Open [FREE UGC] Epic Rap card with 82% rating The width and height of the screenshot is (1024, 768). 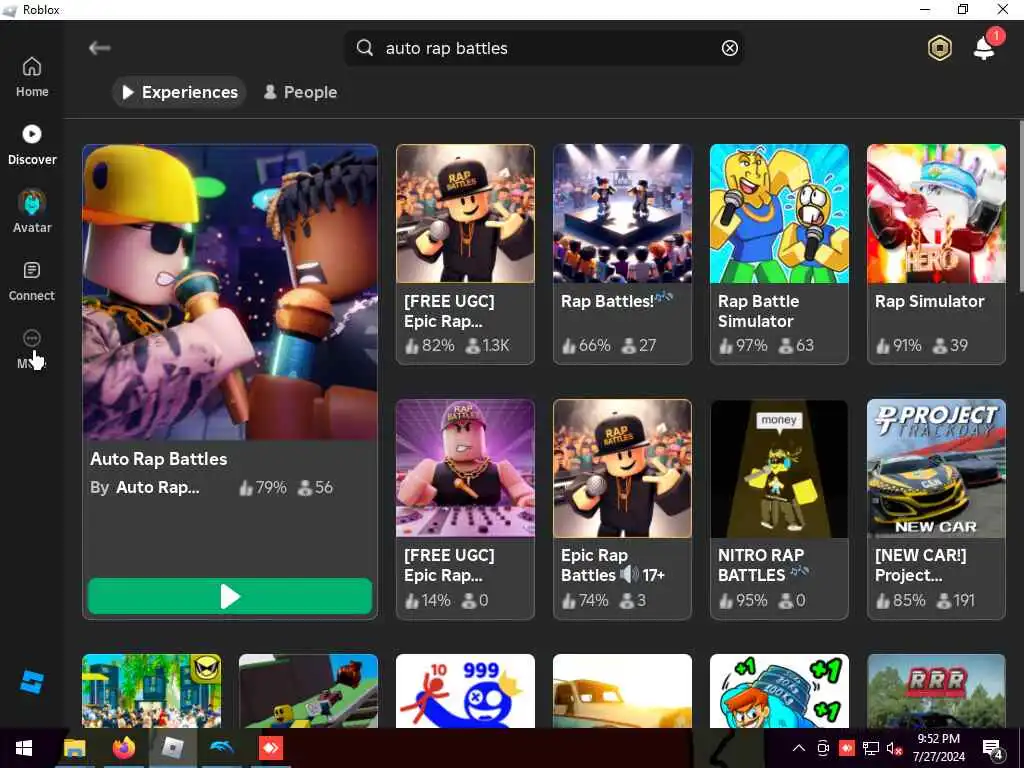[x=465, y=254]
